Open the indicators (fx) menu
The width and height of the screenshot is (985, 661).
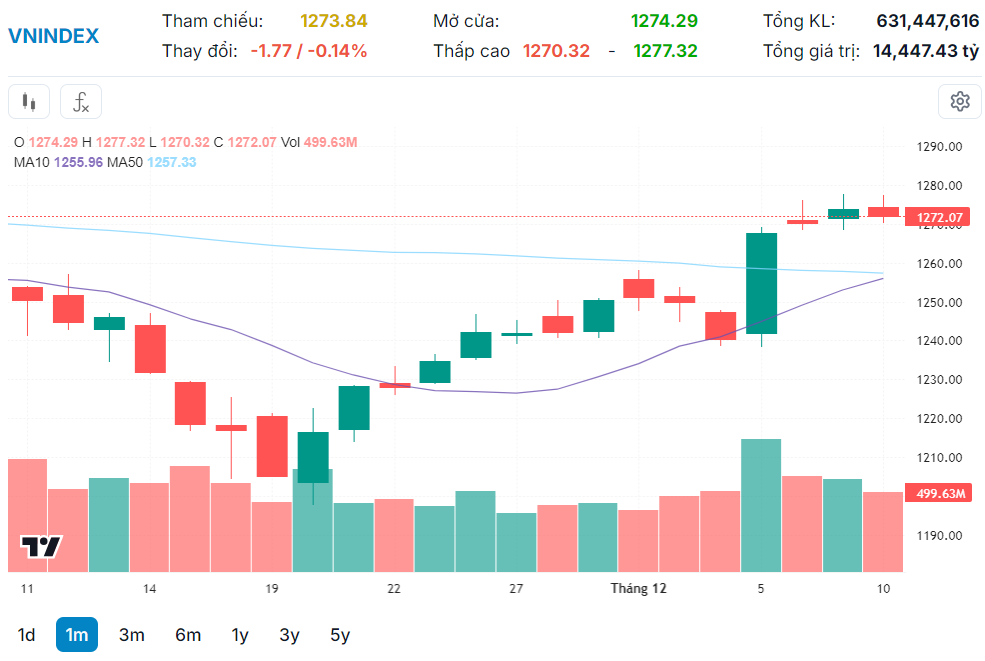(81, 102)
